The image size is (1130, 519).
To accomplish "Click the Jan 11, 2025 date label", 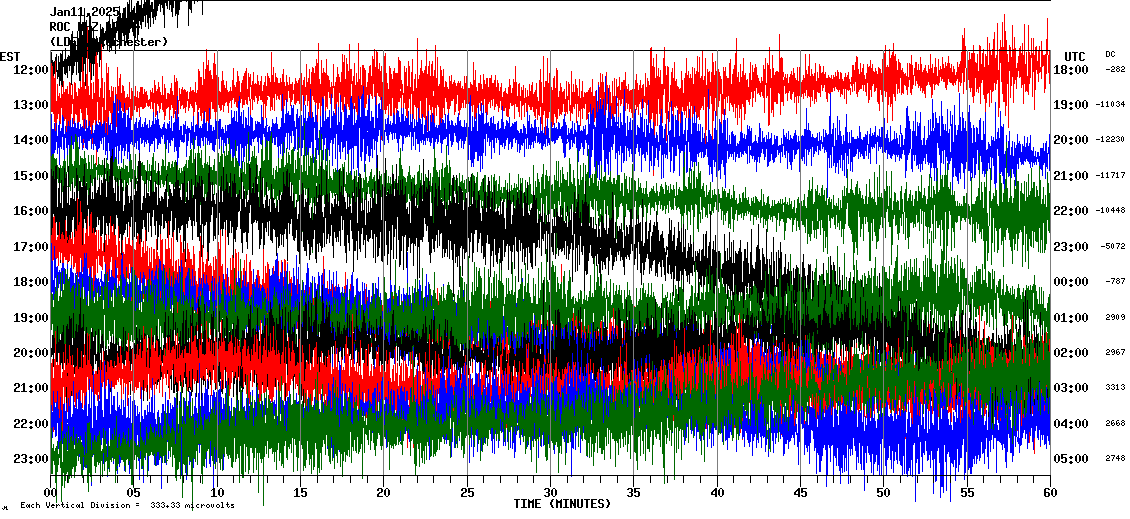I will [x=84, y=12].
